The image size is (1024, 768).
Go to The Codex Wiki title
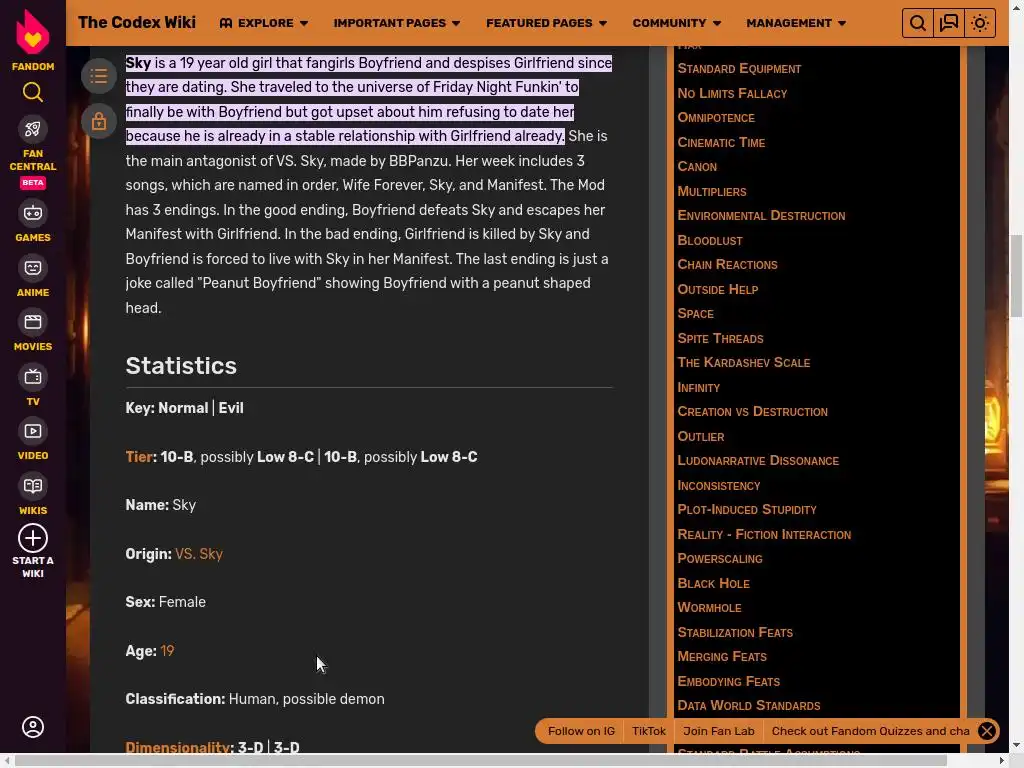coord(137,22)
